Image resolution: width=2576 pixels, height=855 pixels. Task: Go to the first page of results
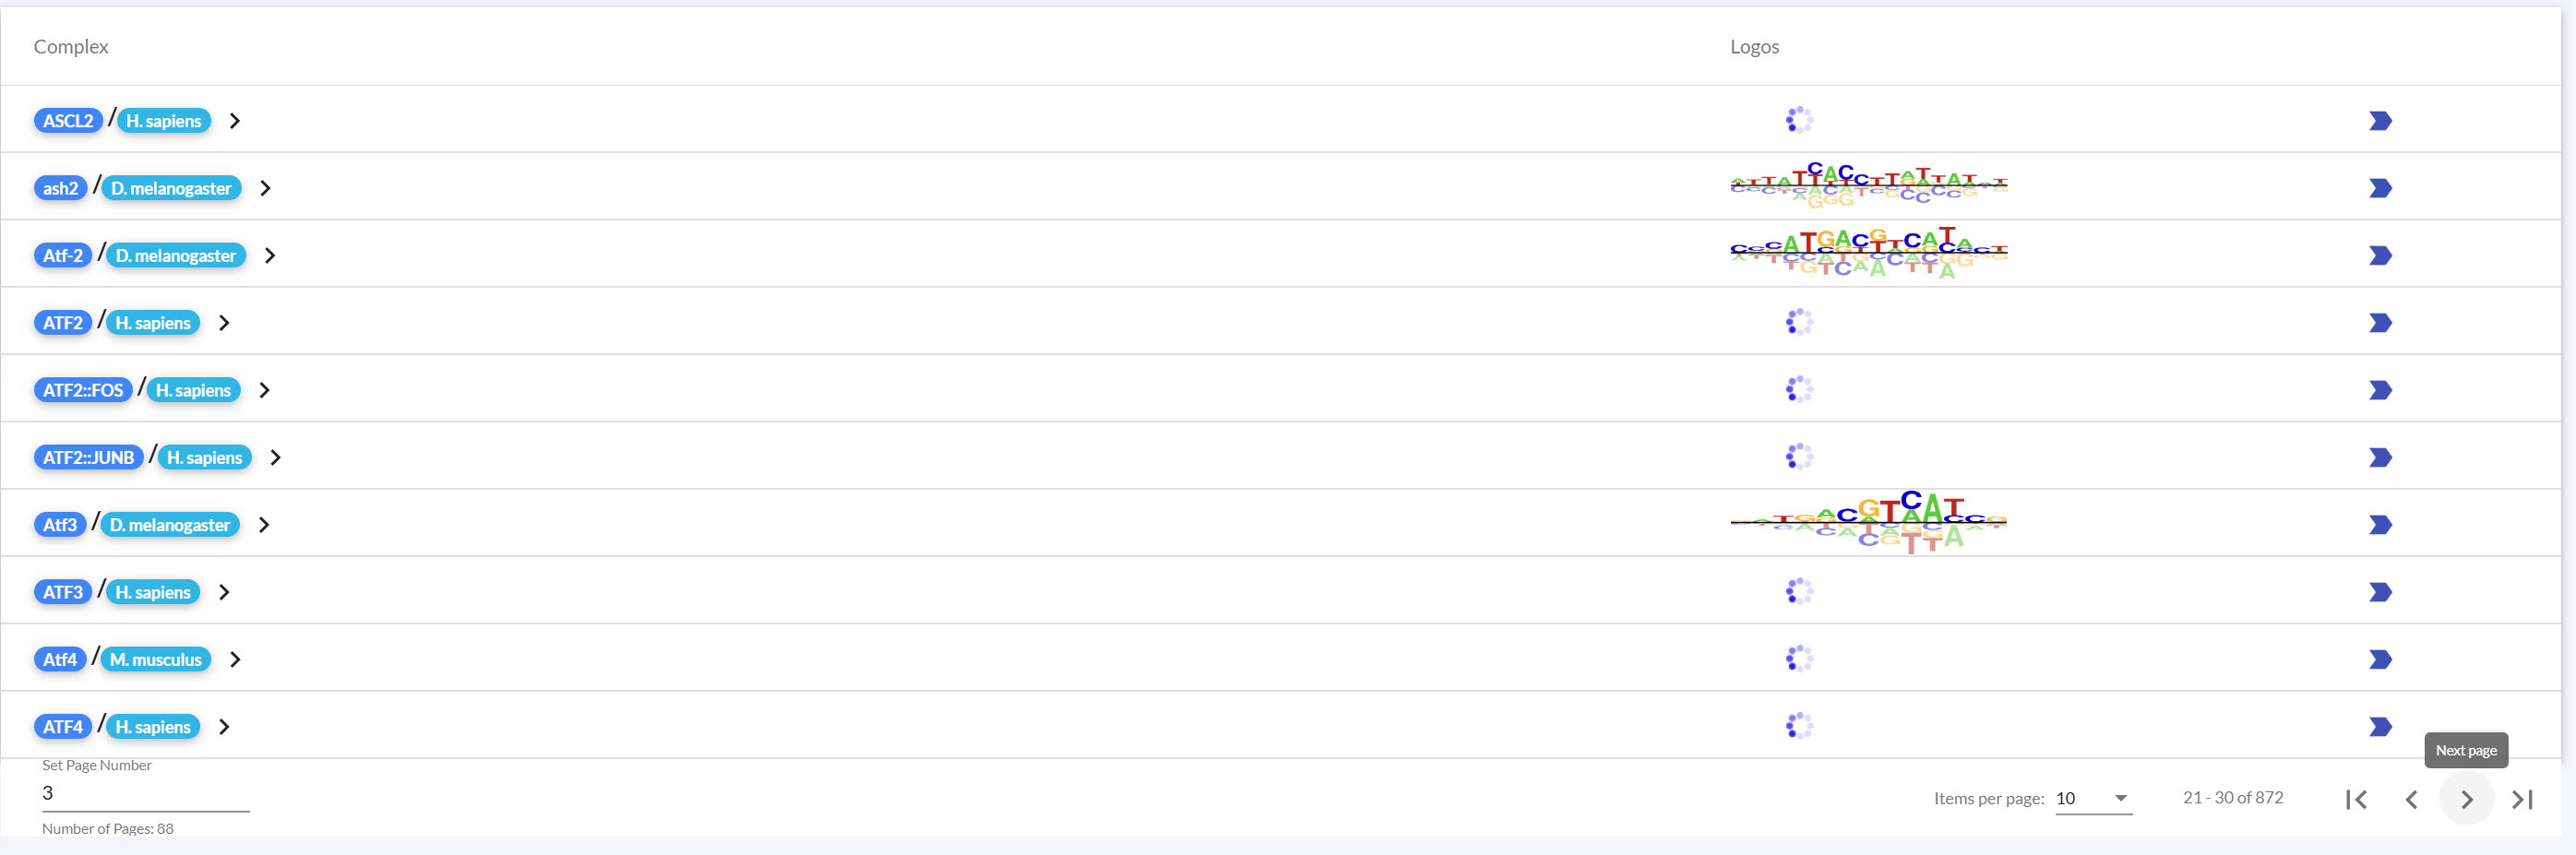coord(2356,799)
